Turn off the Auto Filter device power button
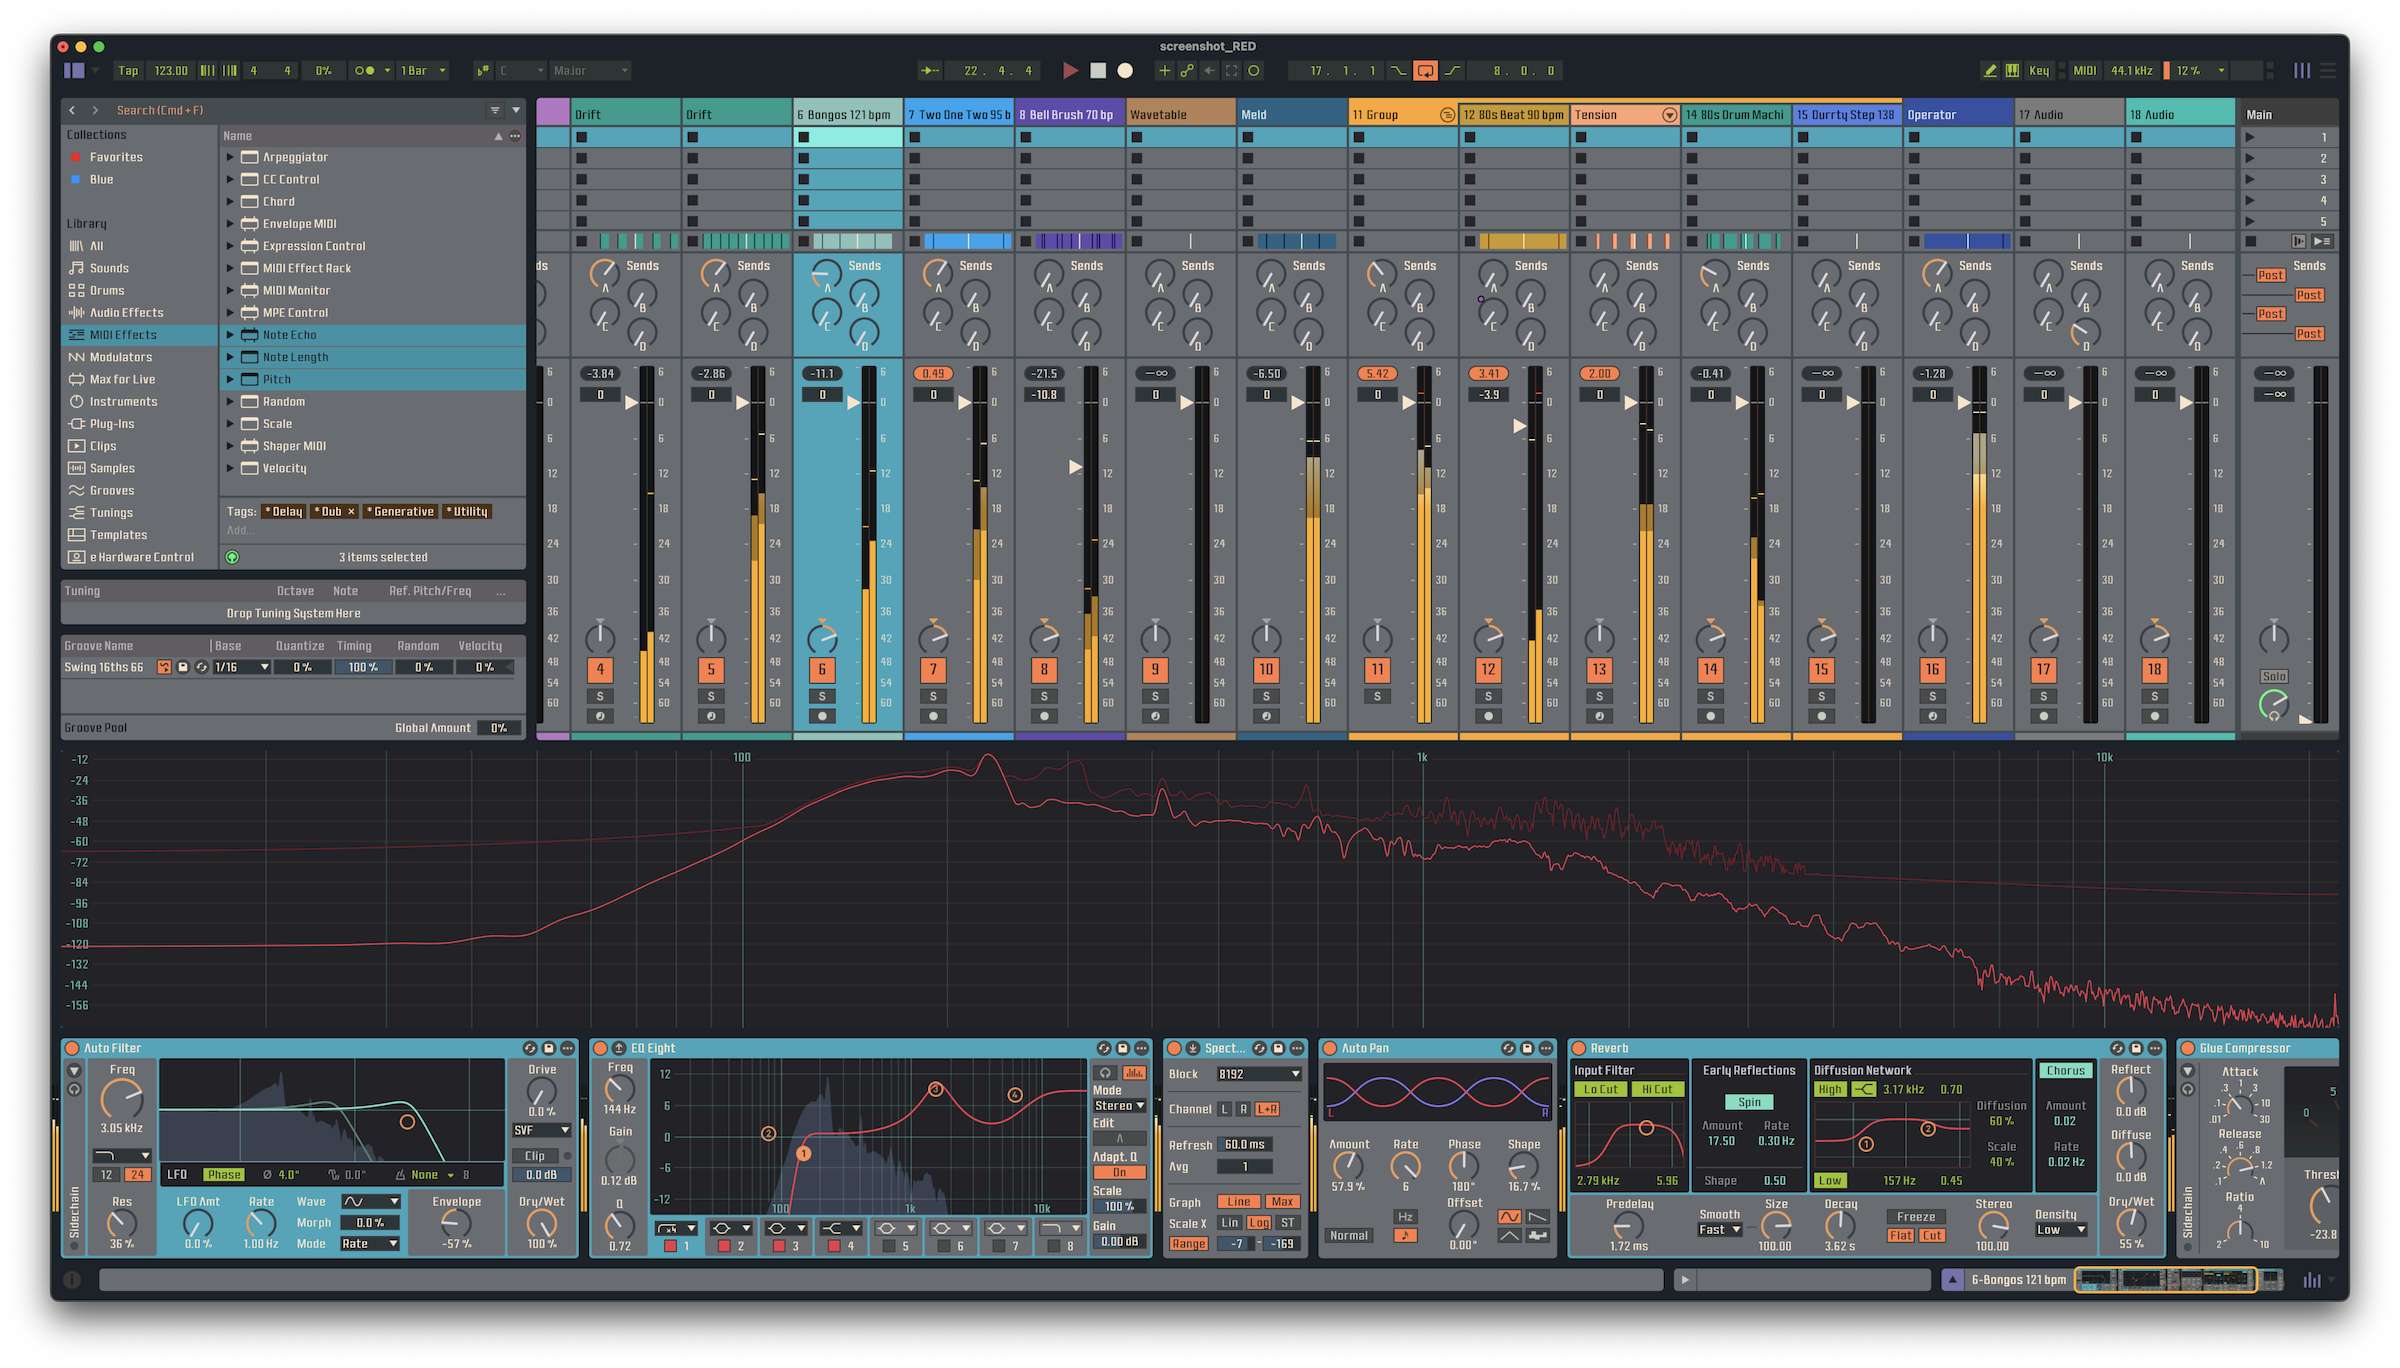 [x=72, y=1048]
